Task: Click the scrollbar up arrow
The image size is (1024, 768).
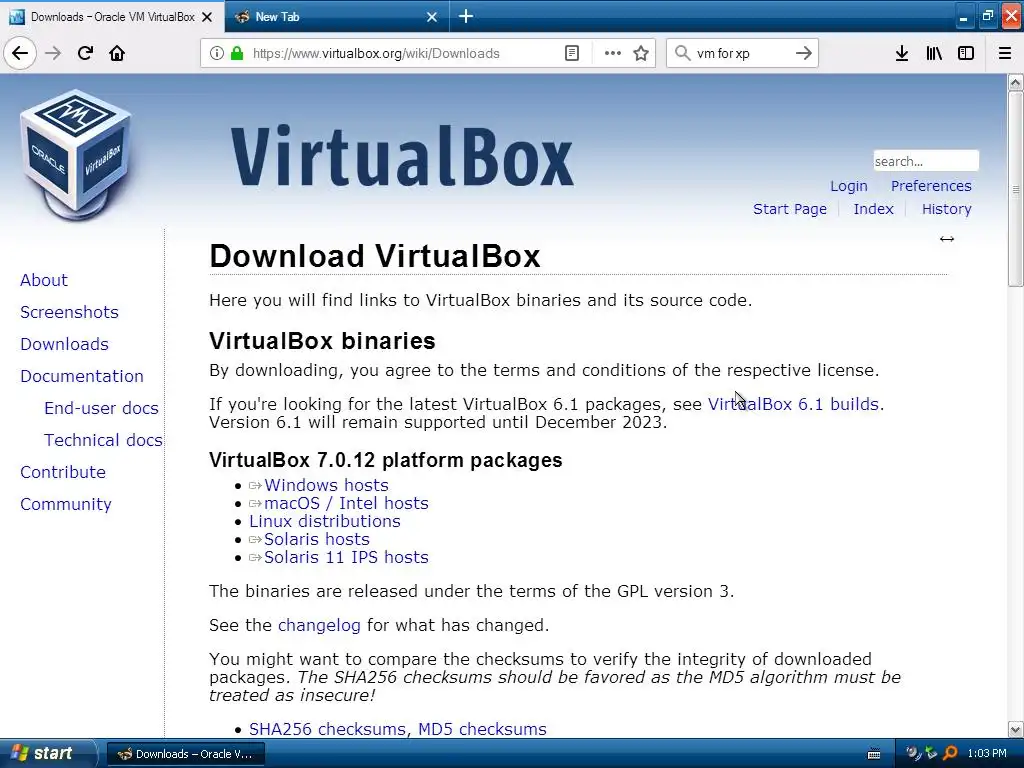Action: pyautogui.click(x=1015, y=82)
